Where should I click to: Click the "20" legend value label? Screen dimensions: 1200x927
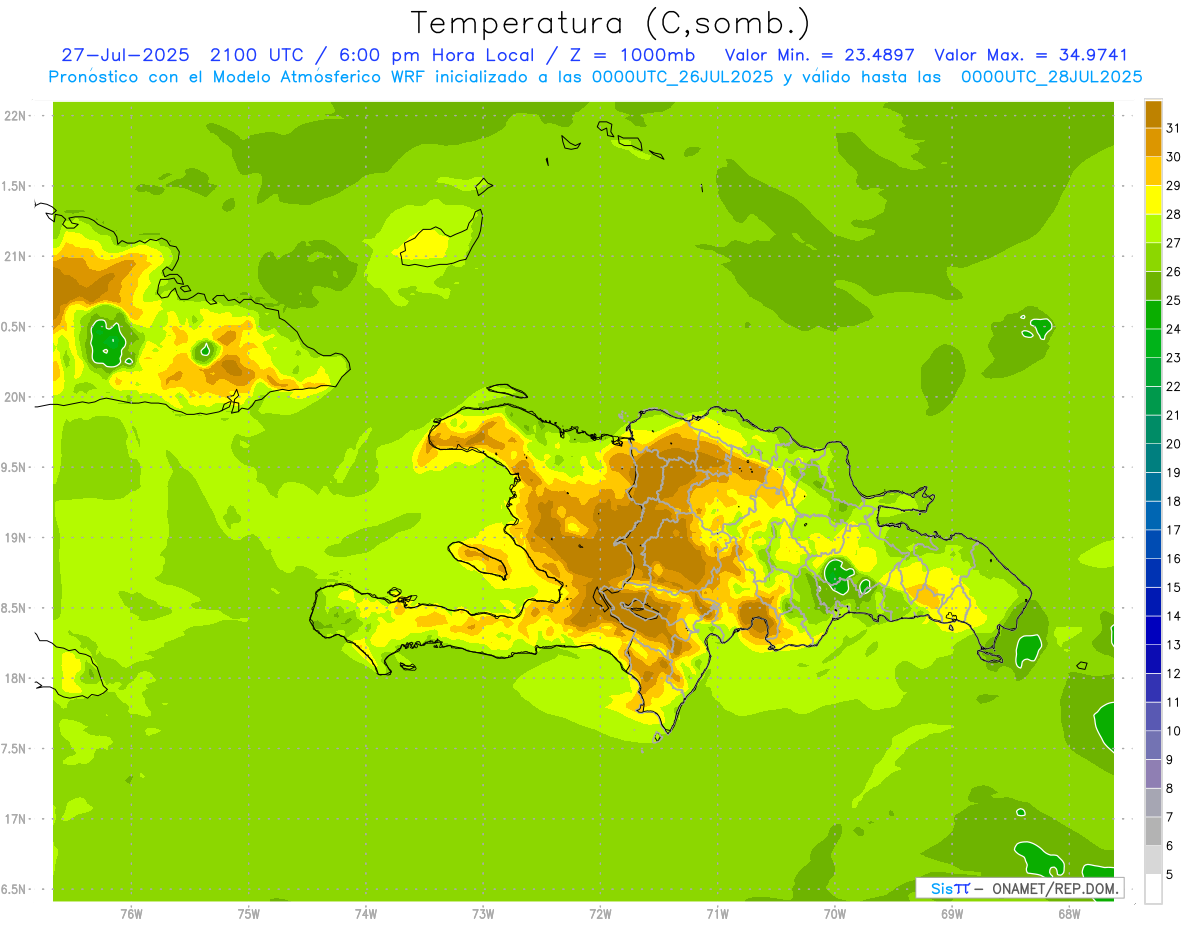[1174, 444]
